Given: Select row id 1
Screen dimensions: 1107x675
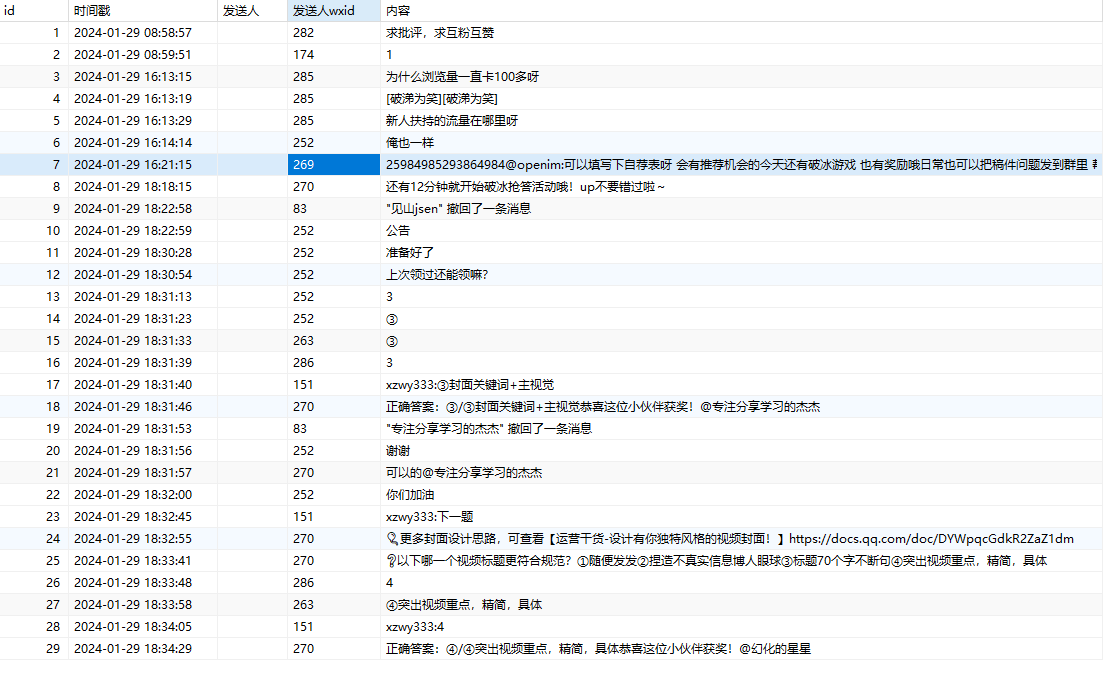Looking at the screenshot, I should click(x=34, y=32).
